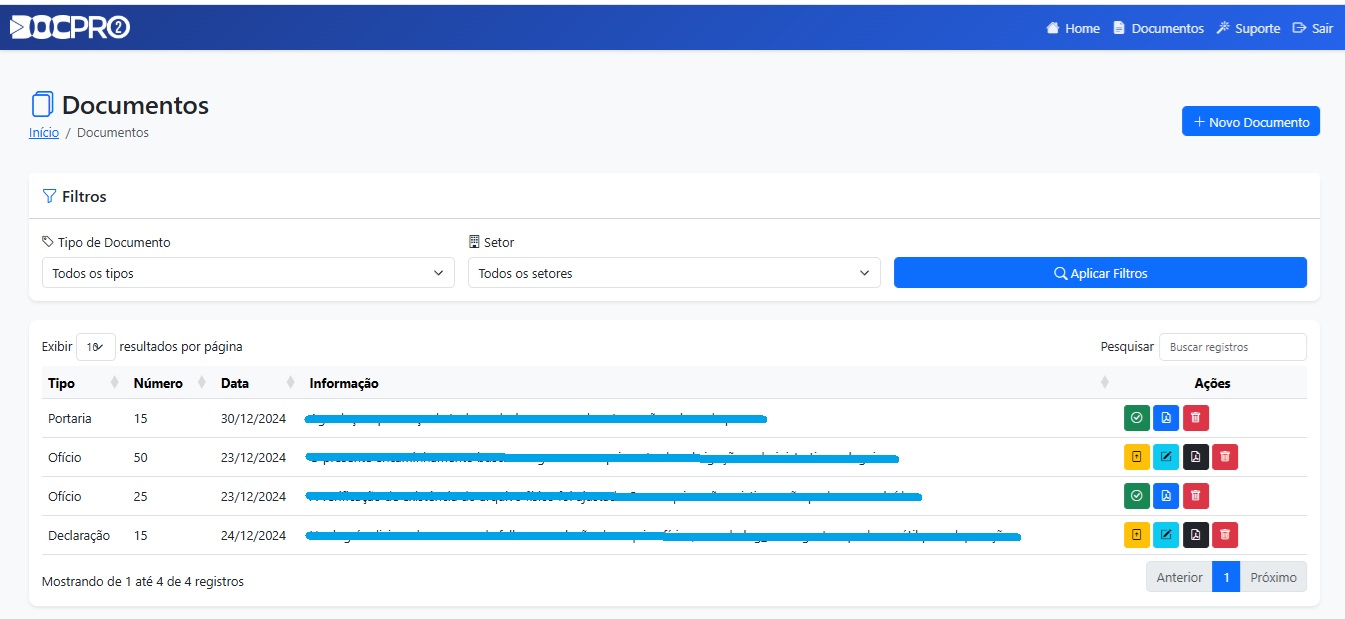Screen dimensions: 1345x619
Task: Expand the Setor dropdown
Action: [x=674, y=273]
